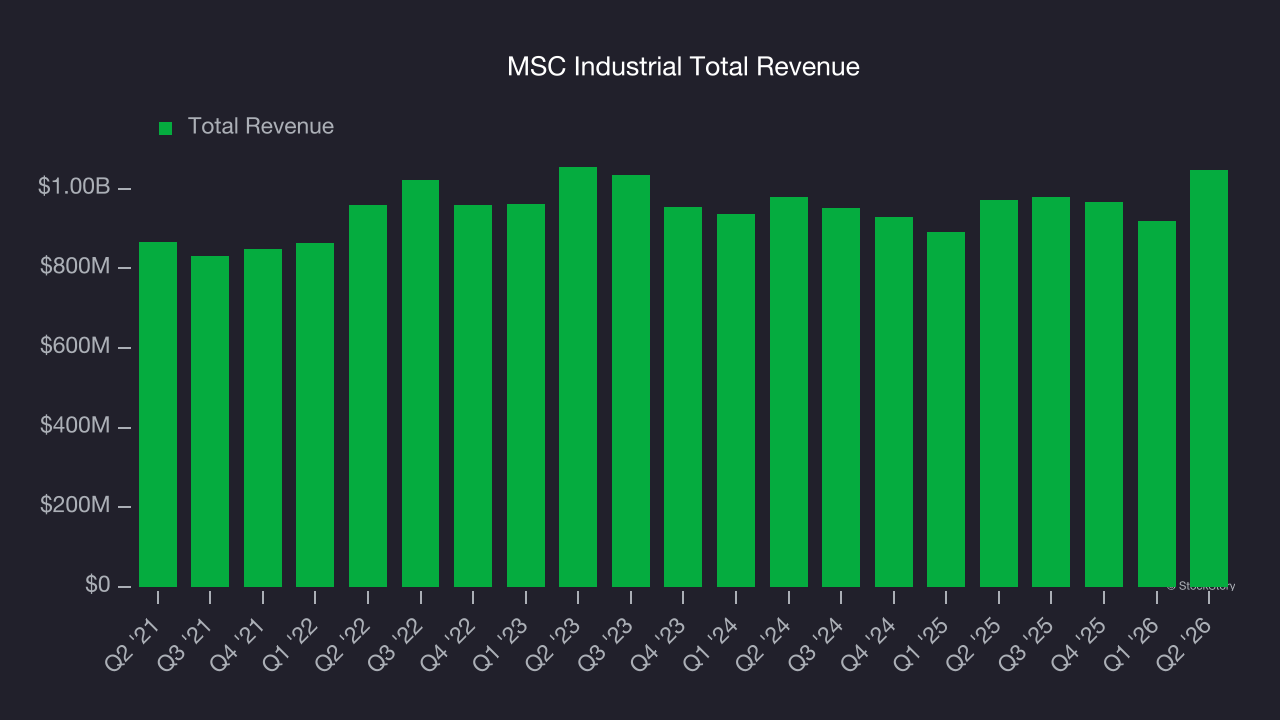1280x720 pixels.
Task: Select the Q4 '21 revenue bar
Action: (263, 418)
